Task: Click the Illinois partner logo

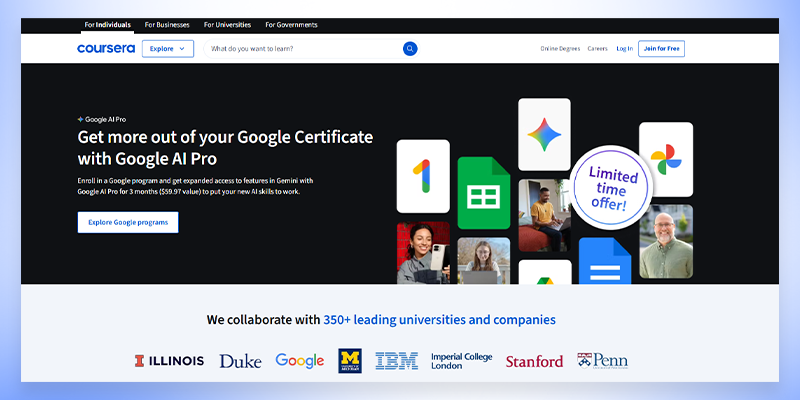Action: [x=169, y=361]
